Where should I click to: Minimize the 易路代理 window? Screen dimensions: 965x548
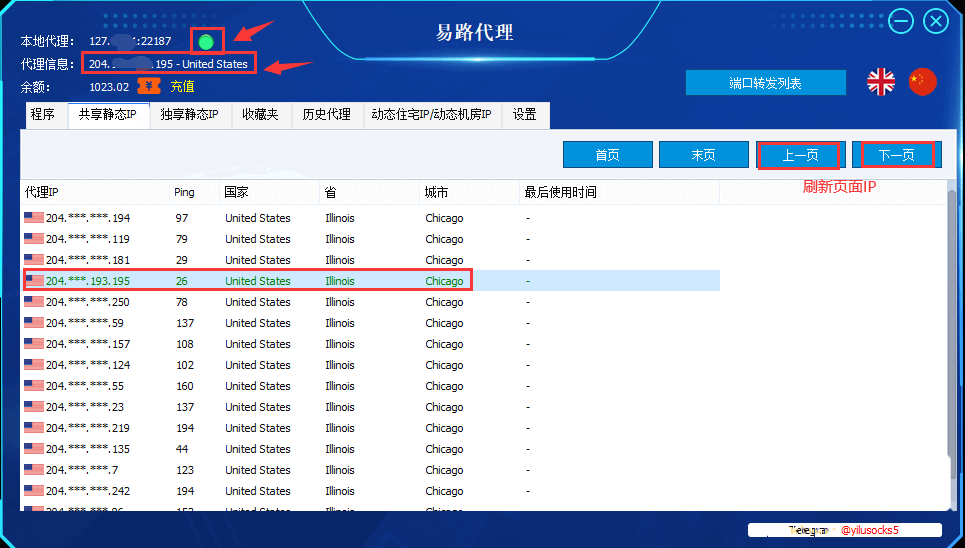(900, 22)
